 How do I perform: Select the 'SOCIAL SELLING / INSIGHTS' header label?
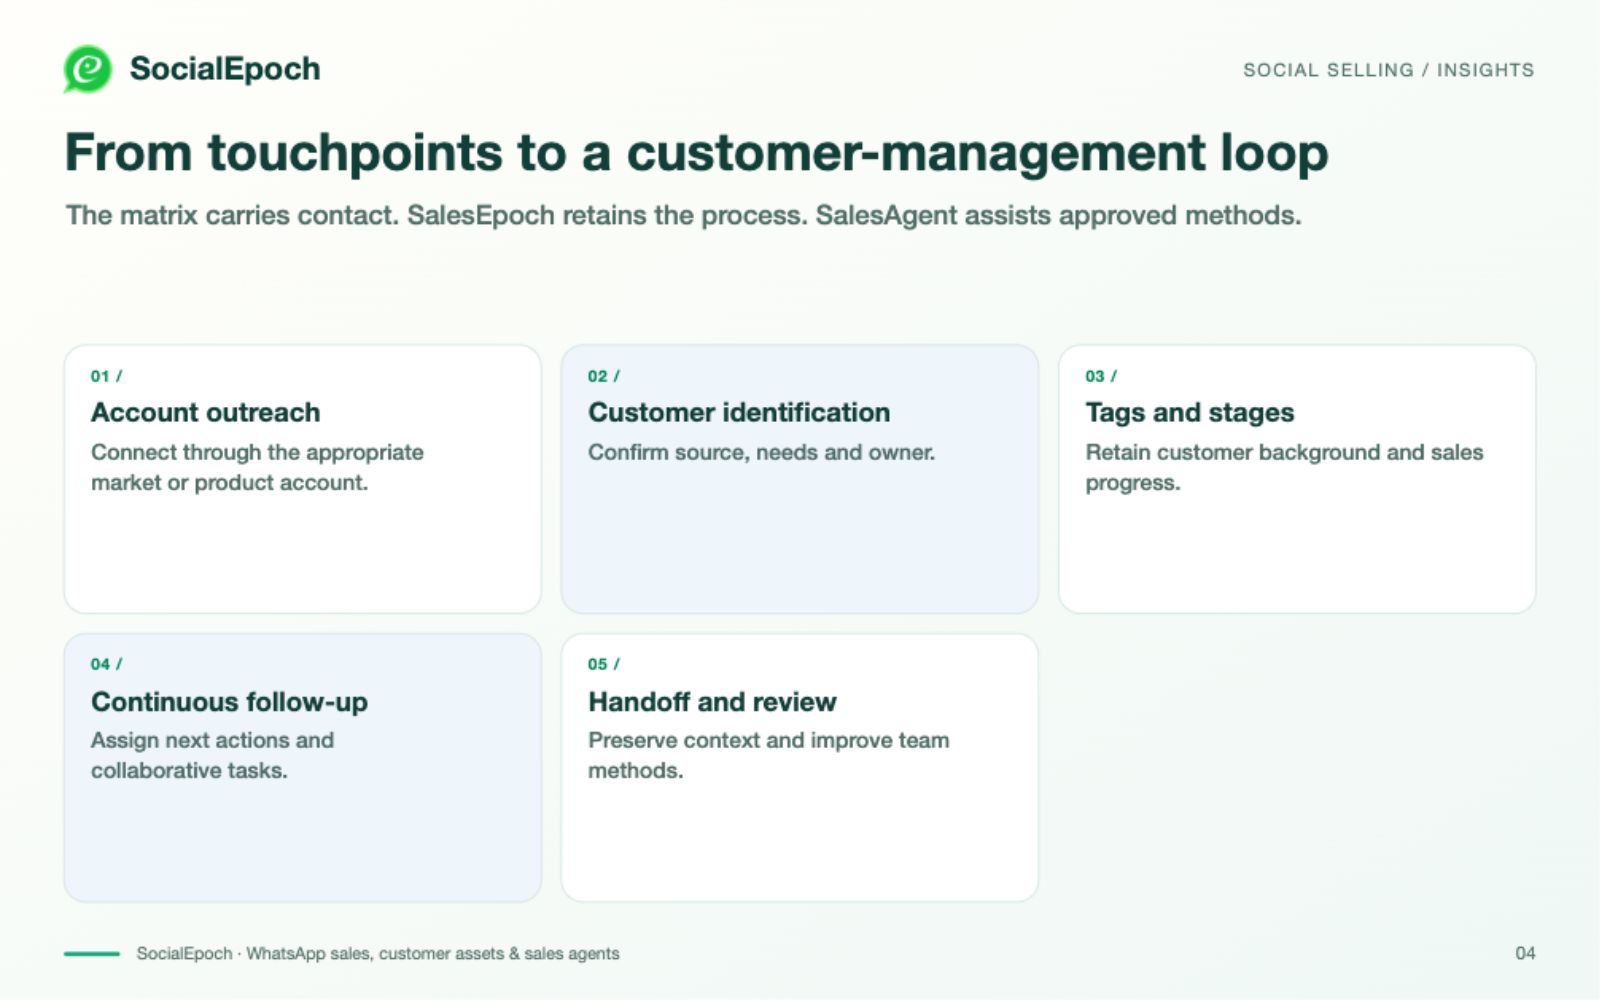tap(1388, 70)
